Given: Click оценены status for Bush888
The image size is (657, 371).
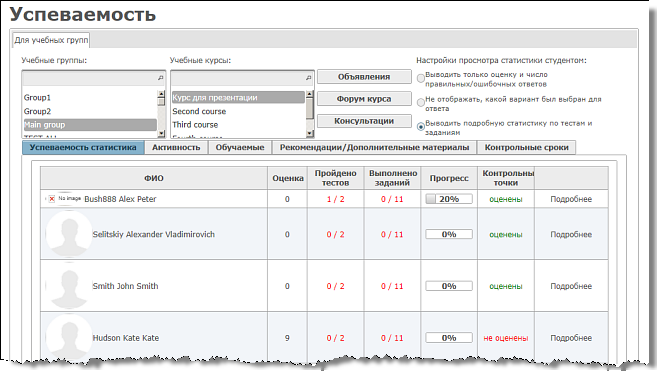Looking at the screenshot, I should tap(506, 199).
